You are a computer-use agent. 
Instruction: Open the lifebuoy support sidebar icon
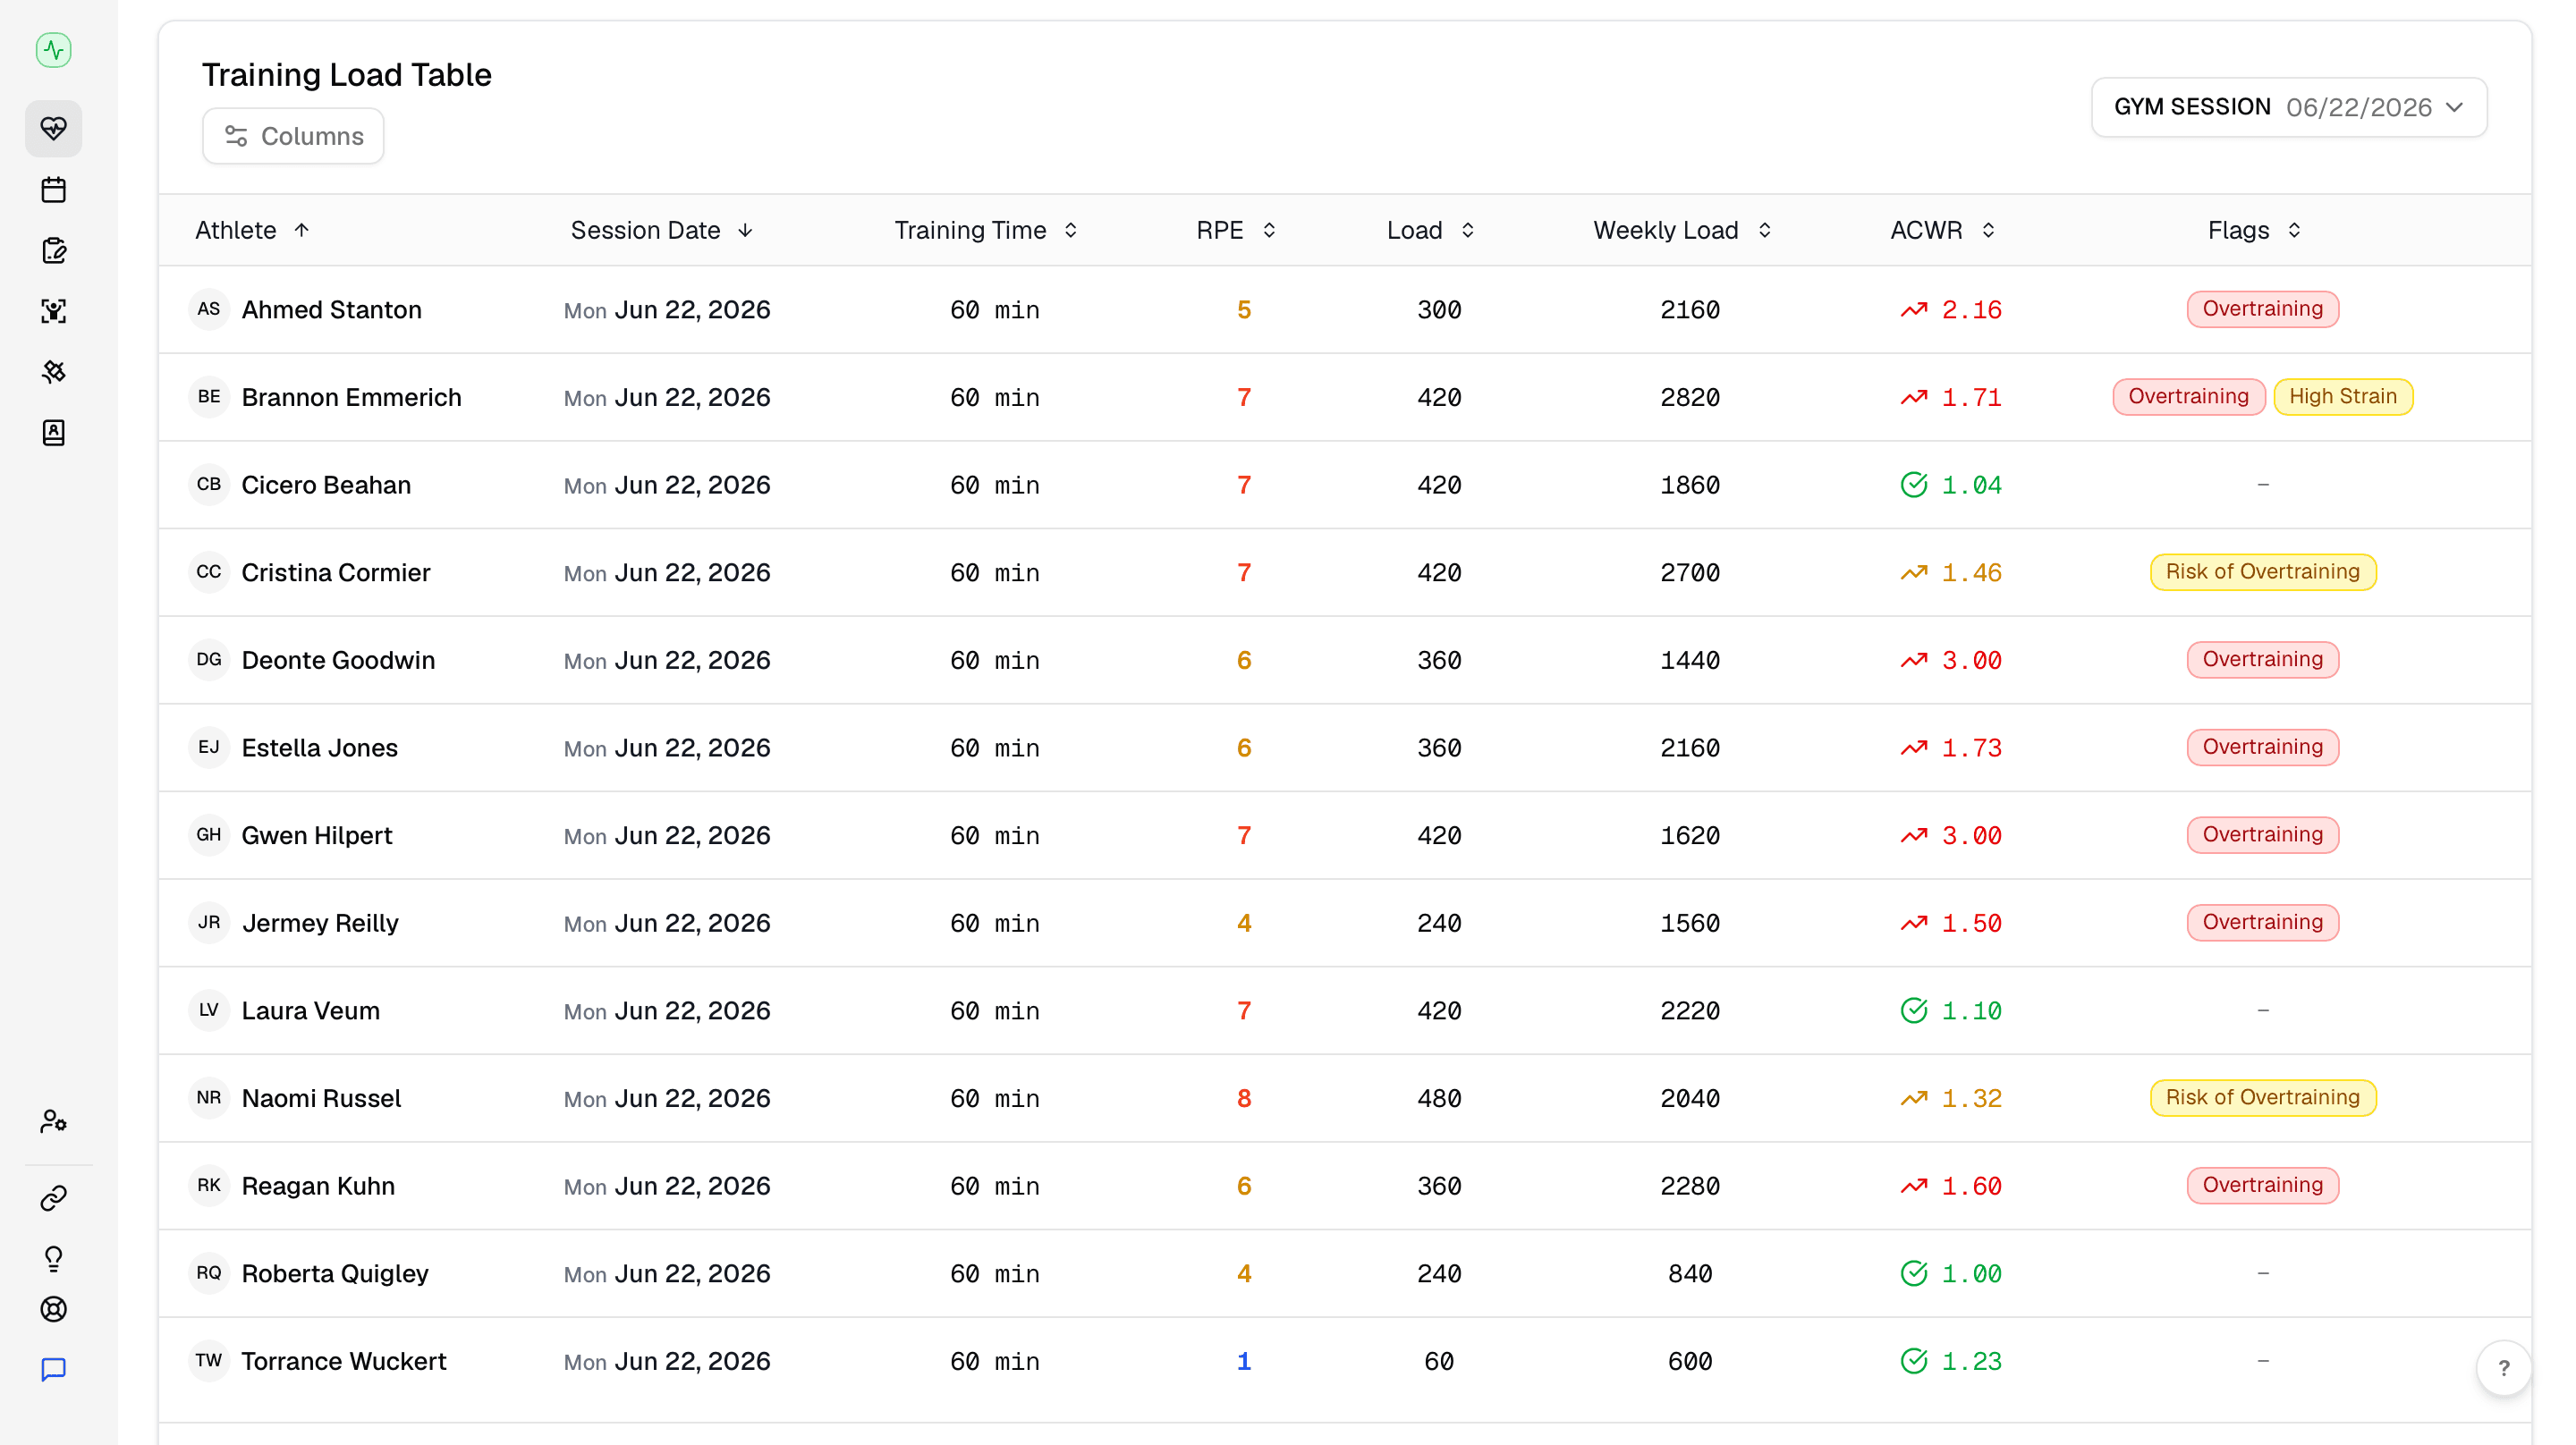[x=53, y=1309]
